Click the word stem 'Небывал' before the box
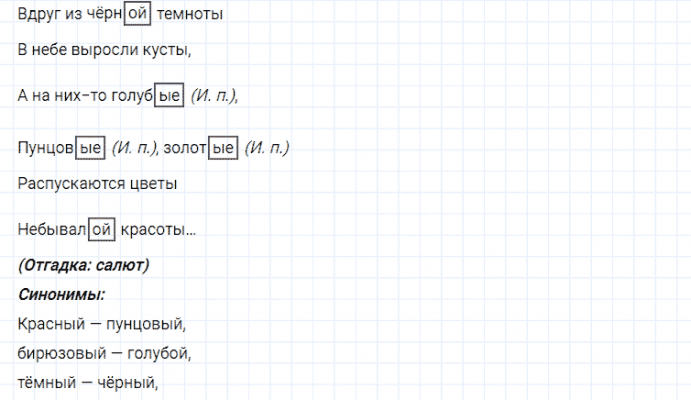Image resolution: width=691 pixels, height=400 pixels. click(x=52, y=230)
